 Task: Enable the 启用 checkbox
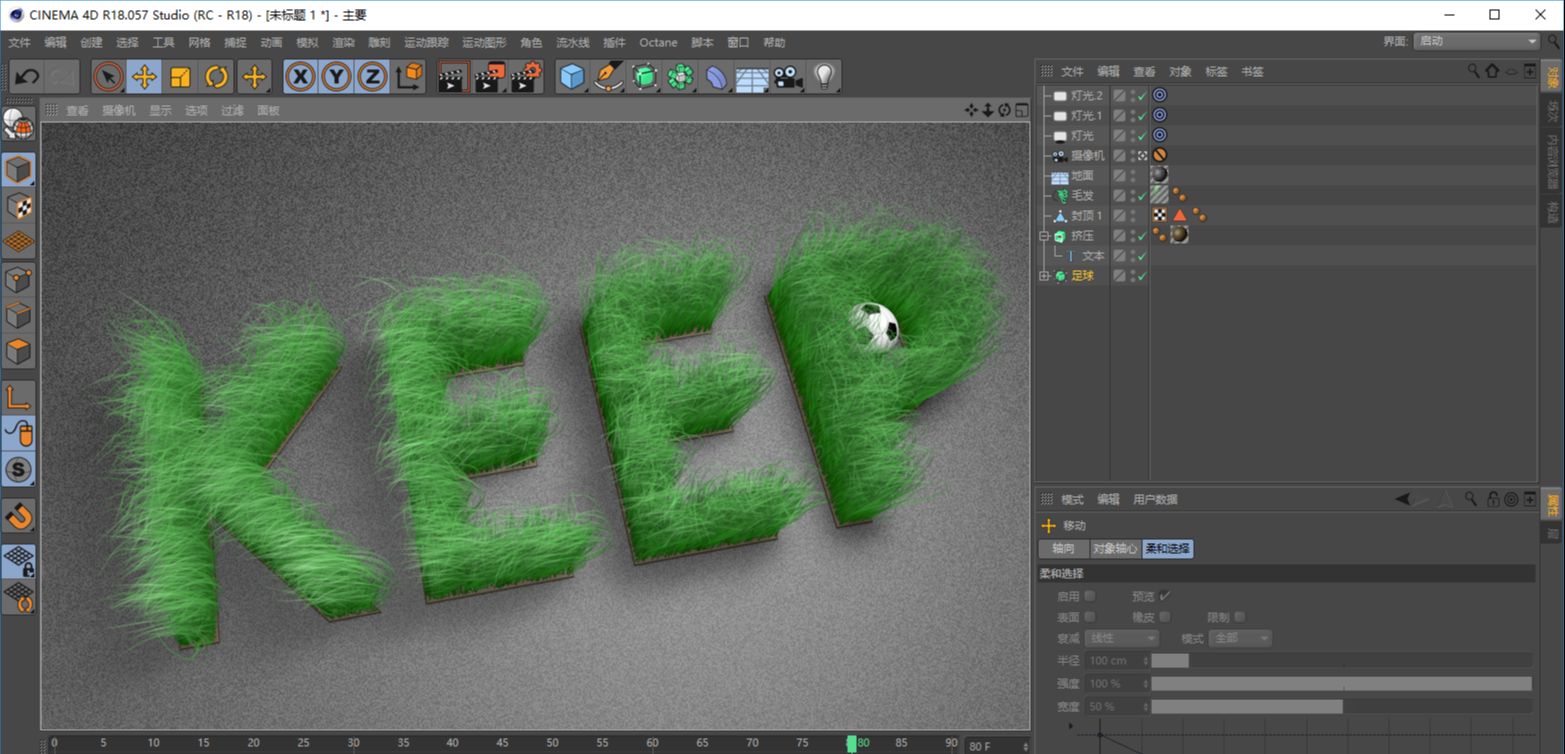point(1090,596)
